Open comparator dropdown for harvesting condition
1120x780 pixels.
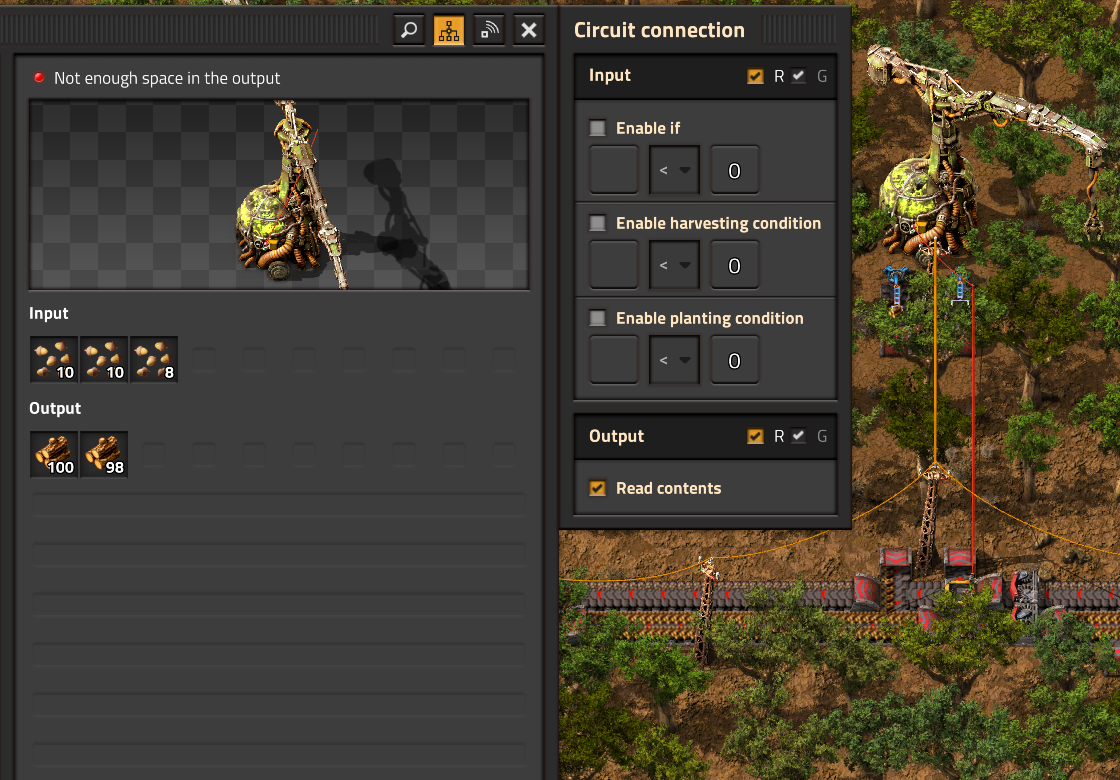click(674, 265)
